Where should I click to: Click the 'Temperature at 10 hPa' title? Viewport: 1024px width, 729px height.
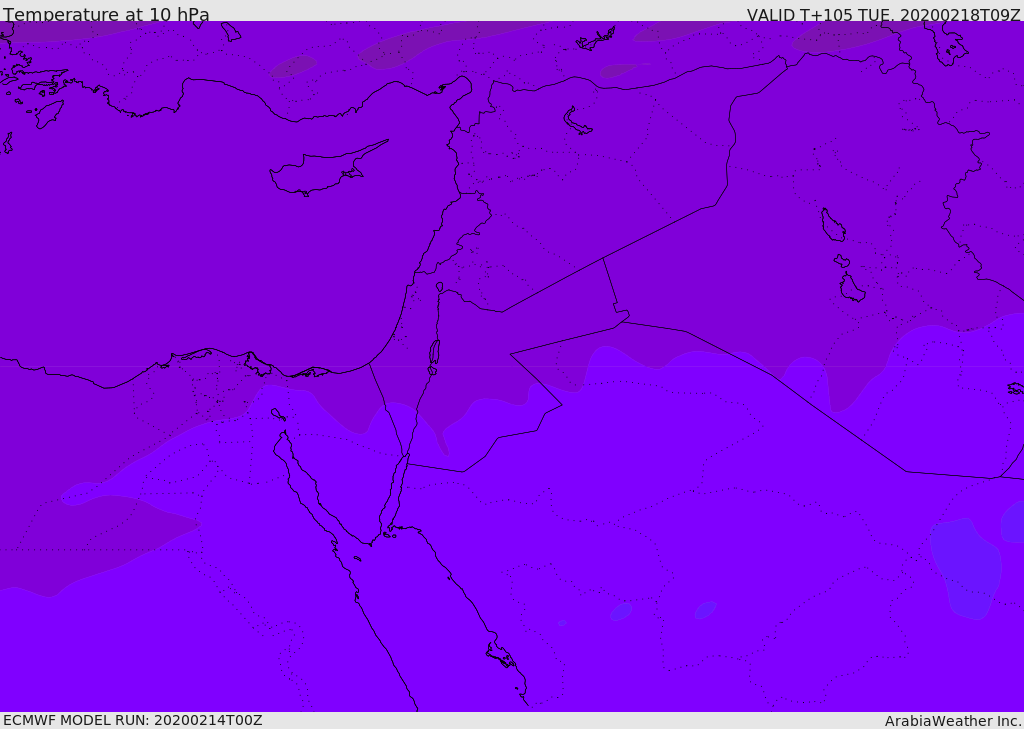(106, 14)
